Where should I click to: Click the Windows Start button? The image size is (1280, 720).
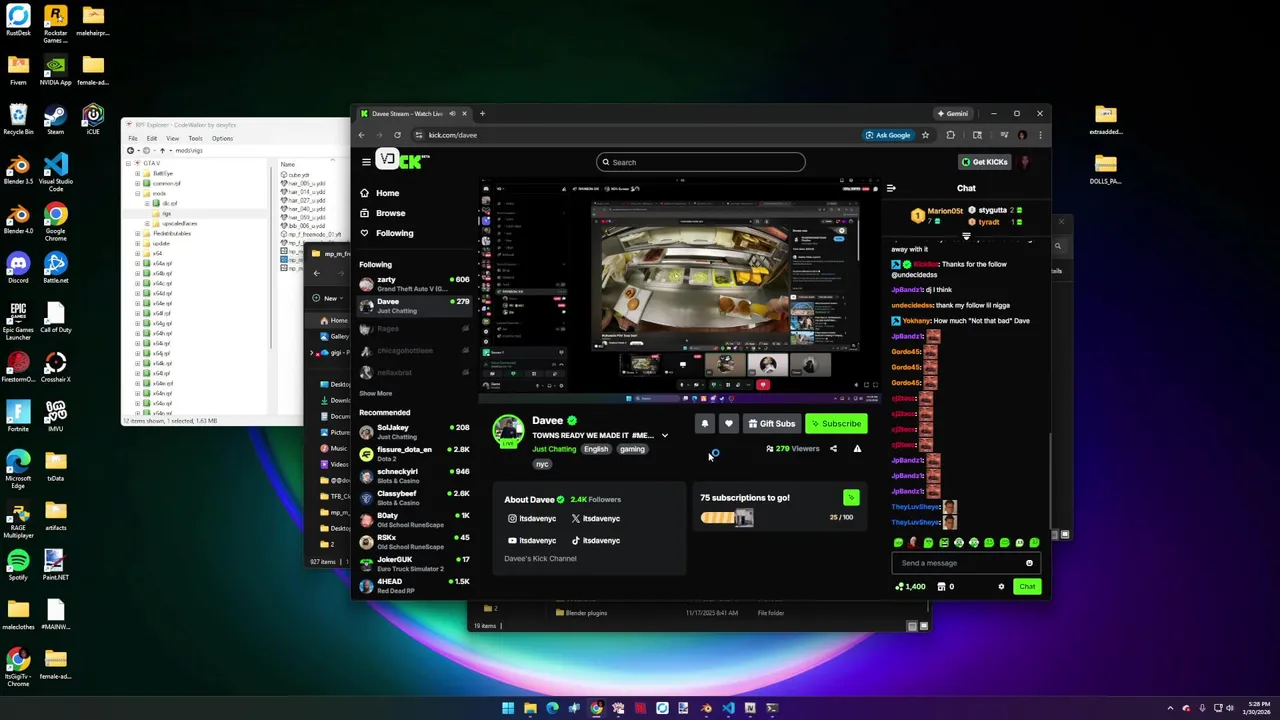pyautogui.click(x=508, y=708)
